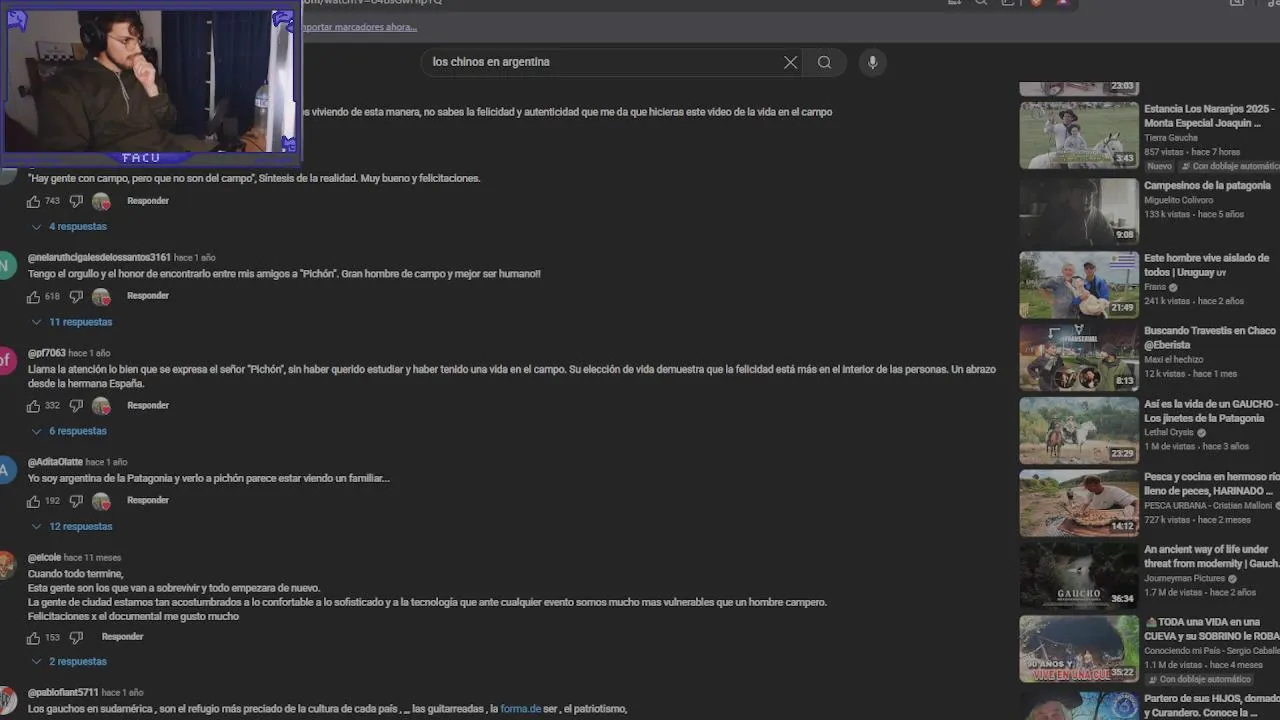The height and width of the screenshot is (720, 1280).
Task: Open @pabloflant5711 channel username link
Action: pos(63,692)
